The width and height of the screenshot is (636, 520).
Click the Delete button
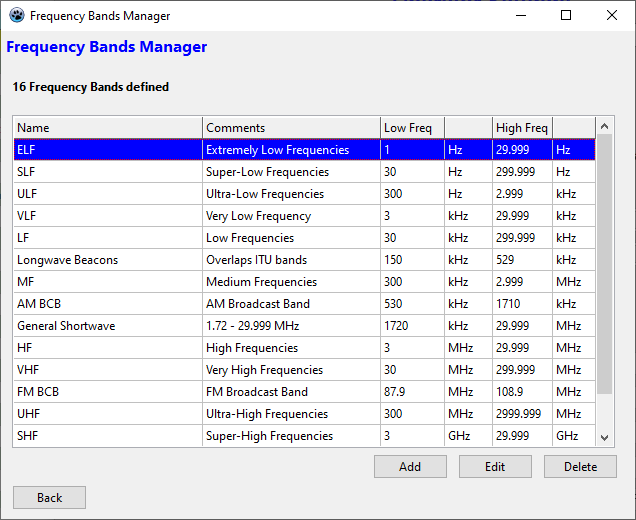coord(580,466)
